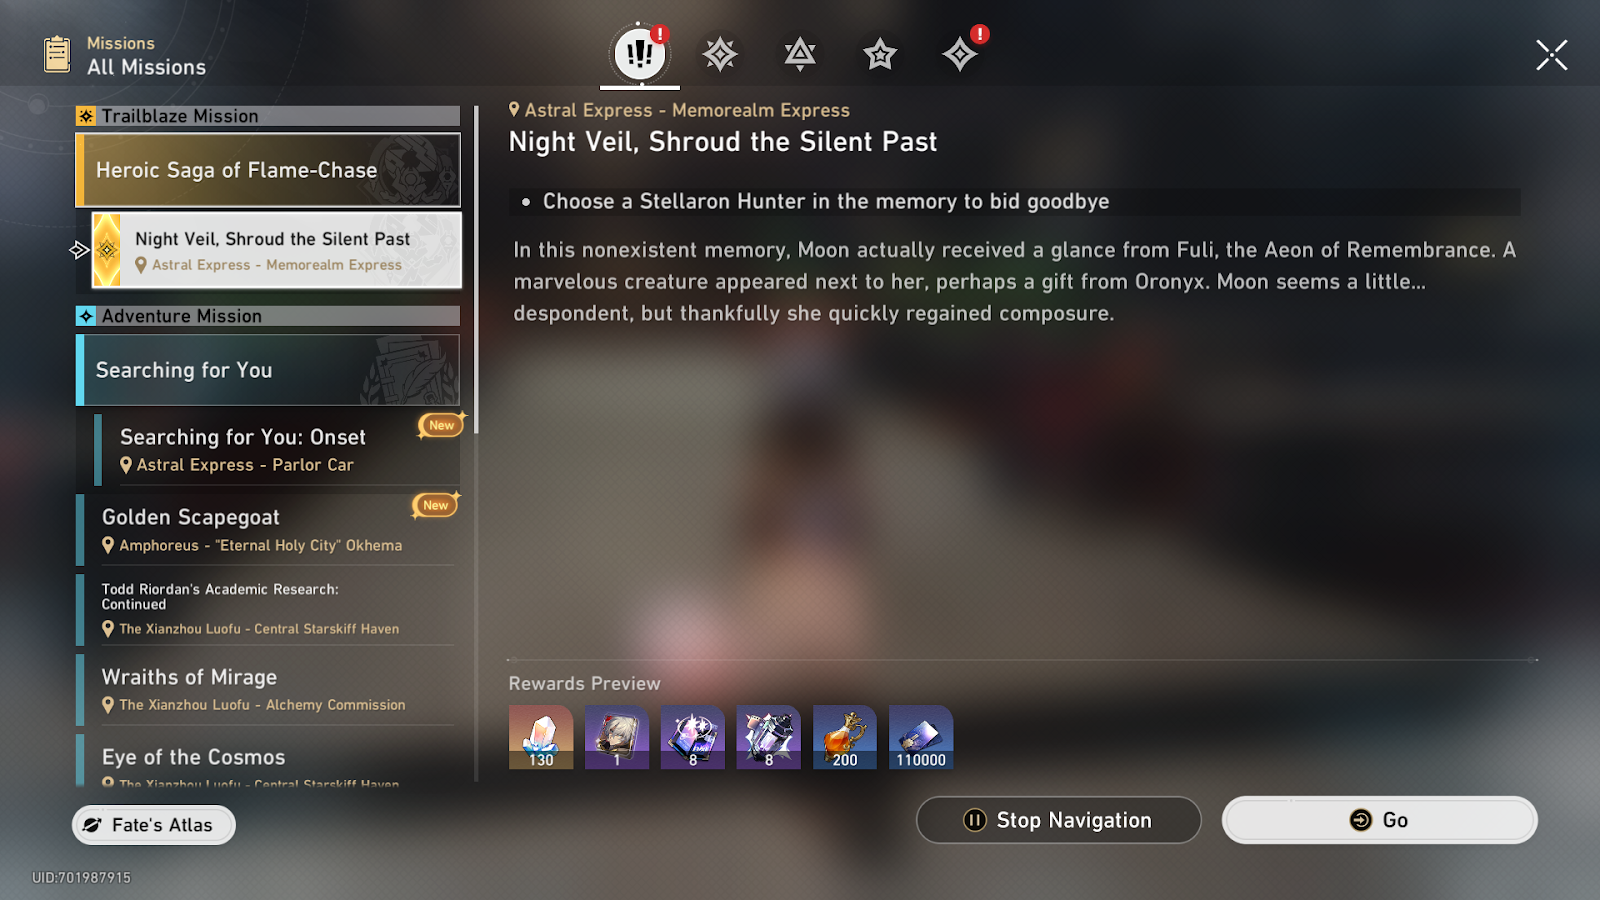This screenshot has height=900, width=1600.
Task: Select the All Missions filter tab icon
Action: pos(640,54)
